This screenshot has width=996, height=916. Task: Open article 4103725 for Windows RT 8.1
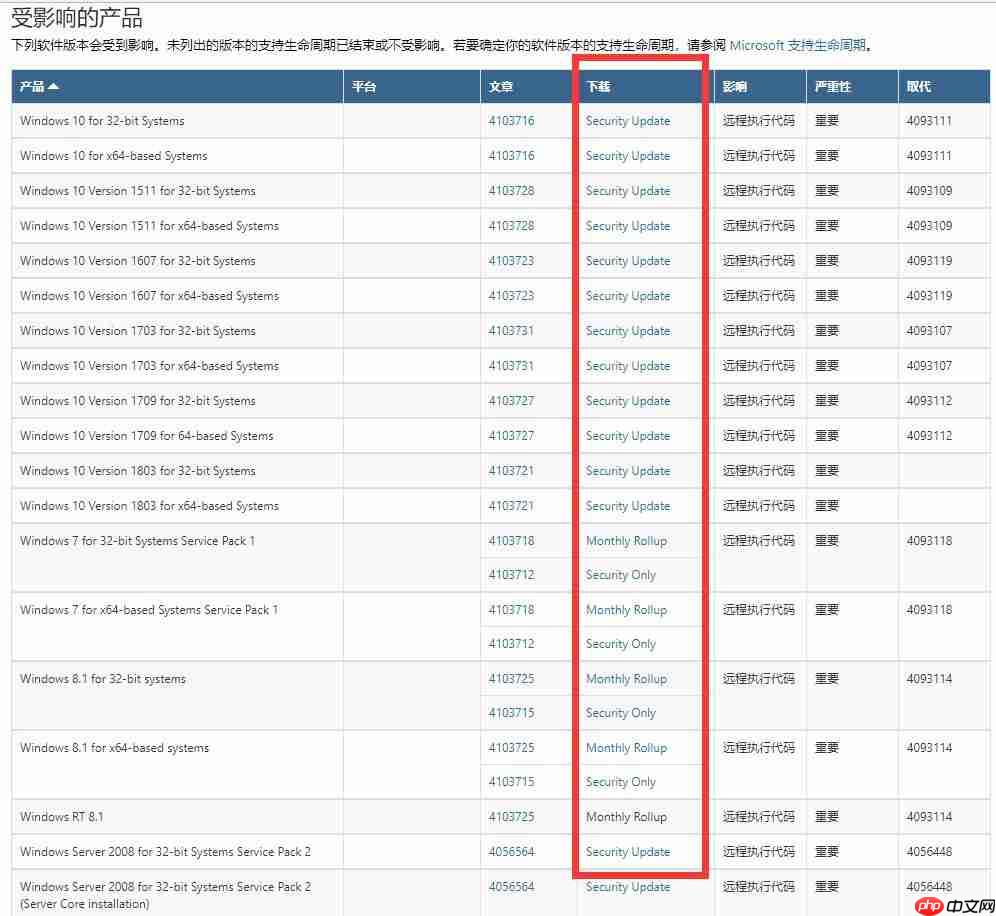pyautogui.click(x=511, y=816)
